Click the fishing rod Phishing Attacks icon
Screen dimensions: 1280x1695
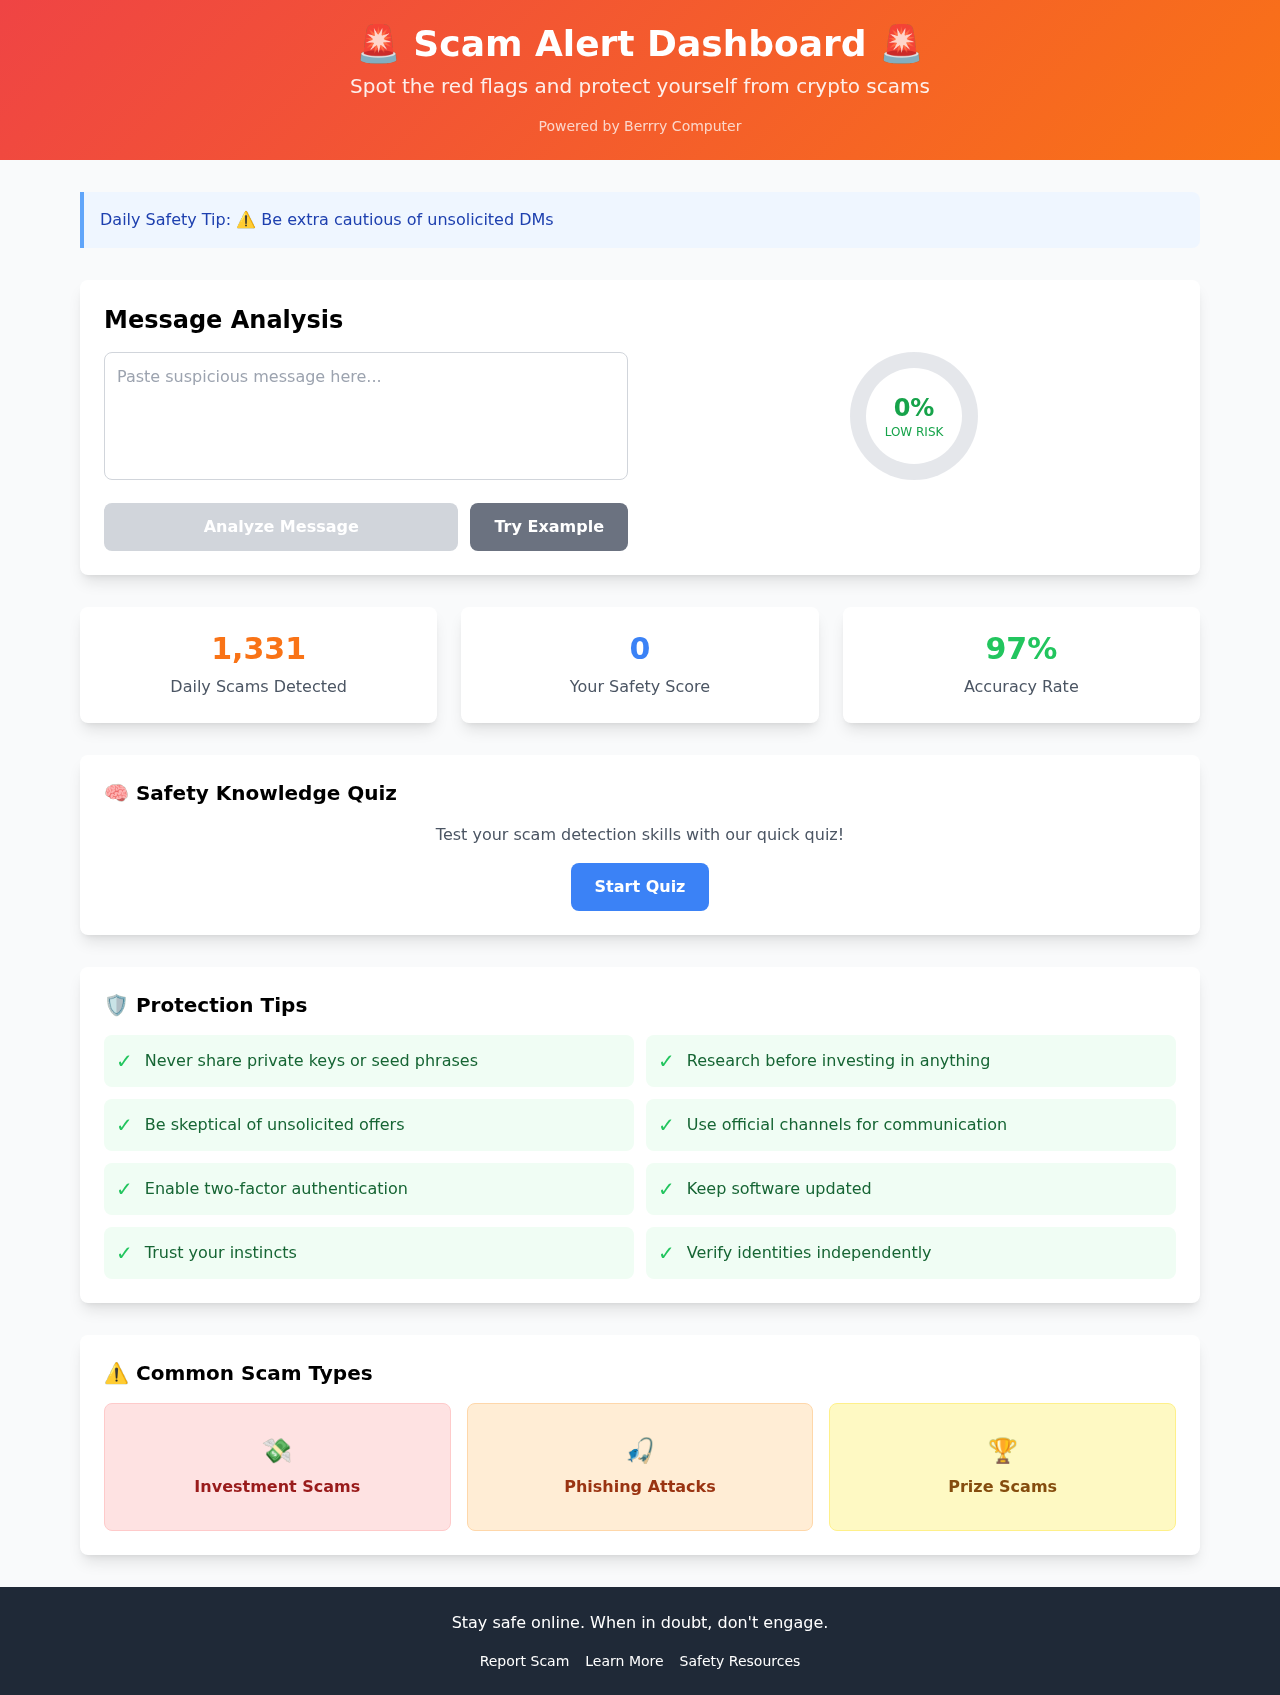click(640, 1450)
